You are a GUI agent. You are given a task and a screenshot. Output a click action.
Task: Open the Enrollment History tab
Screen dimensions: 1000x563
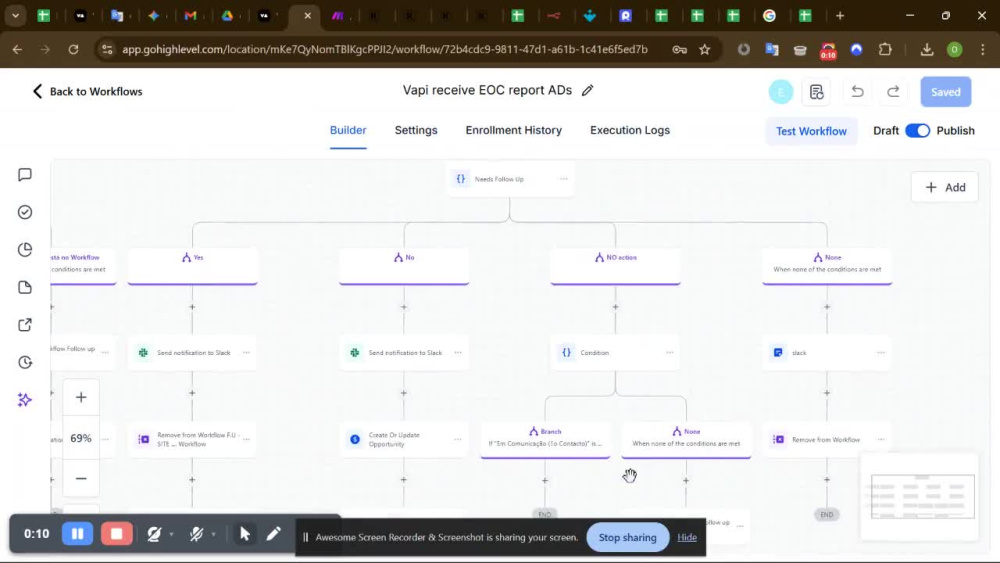click(x=513, y=130)
